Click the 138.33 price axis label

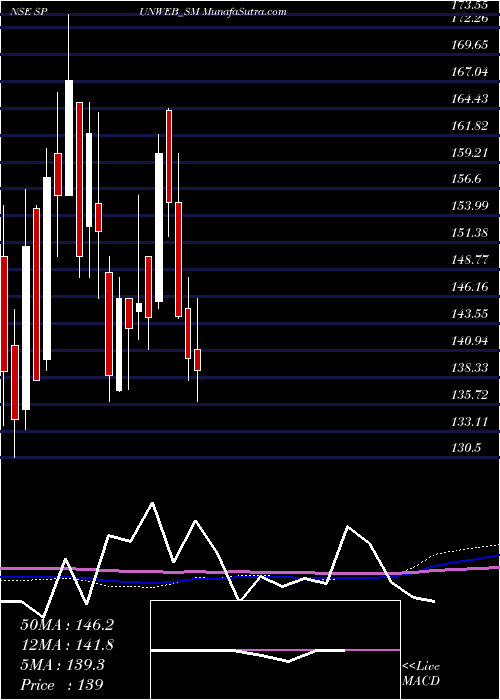pyautogui.click(x=470, y=368)
